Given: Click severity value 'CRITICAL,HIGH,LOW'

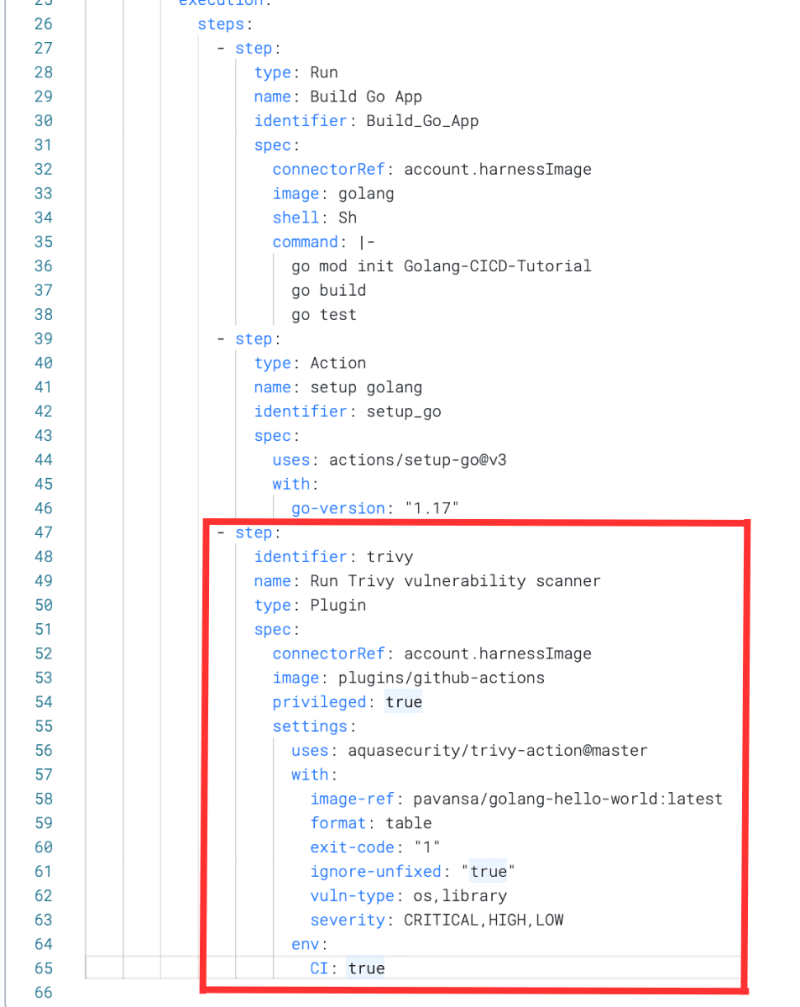Looking at the screenshot, I should (x=483, y=920).
